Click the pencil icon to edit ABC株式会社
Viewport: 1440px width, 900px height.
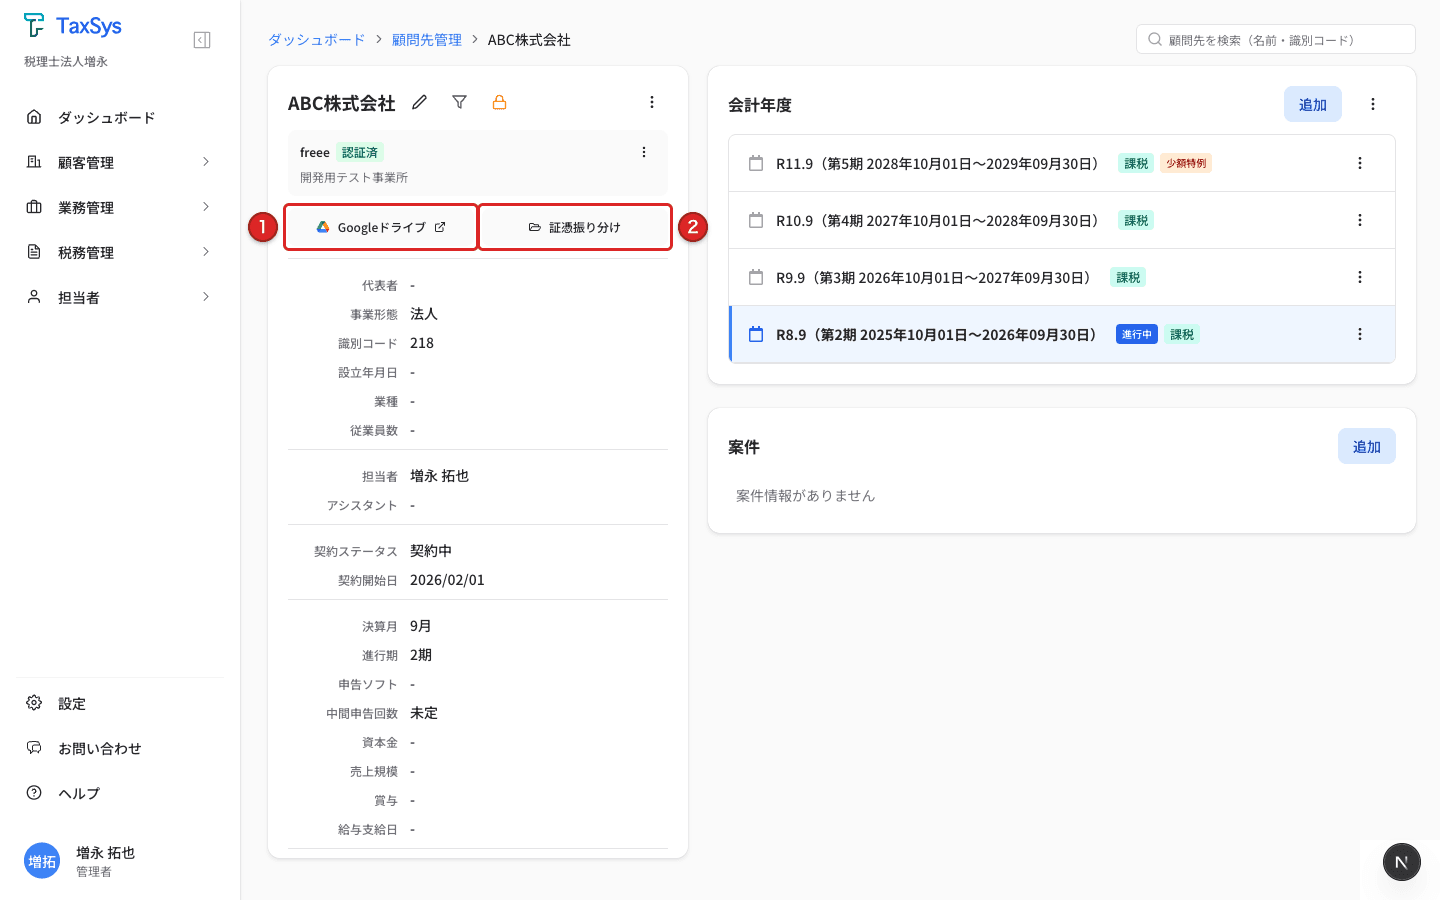point(419,101)
